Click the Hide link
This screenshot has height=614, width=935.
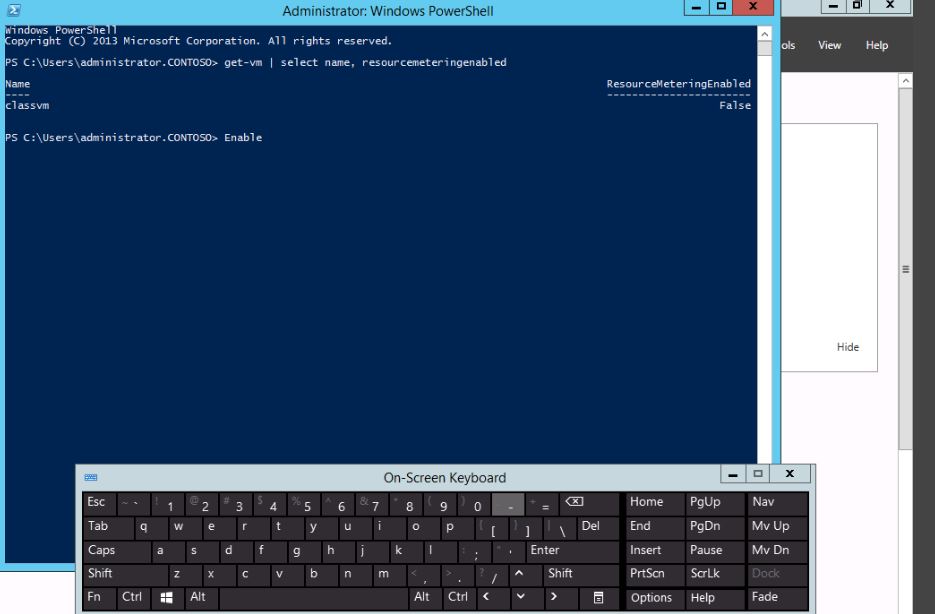click(x=847, y=347)
